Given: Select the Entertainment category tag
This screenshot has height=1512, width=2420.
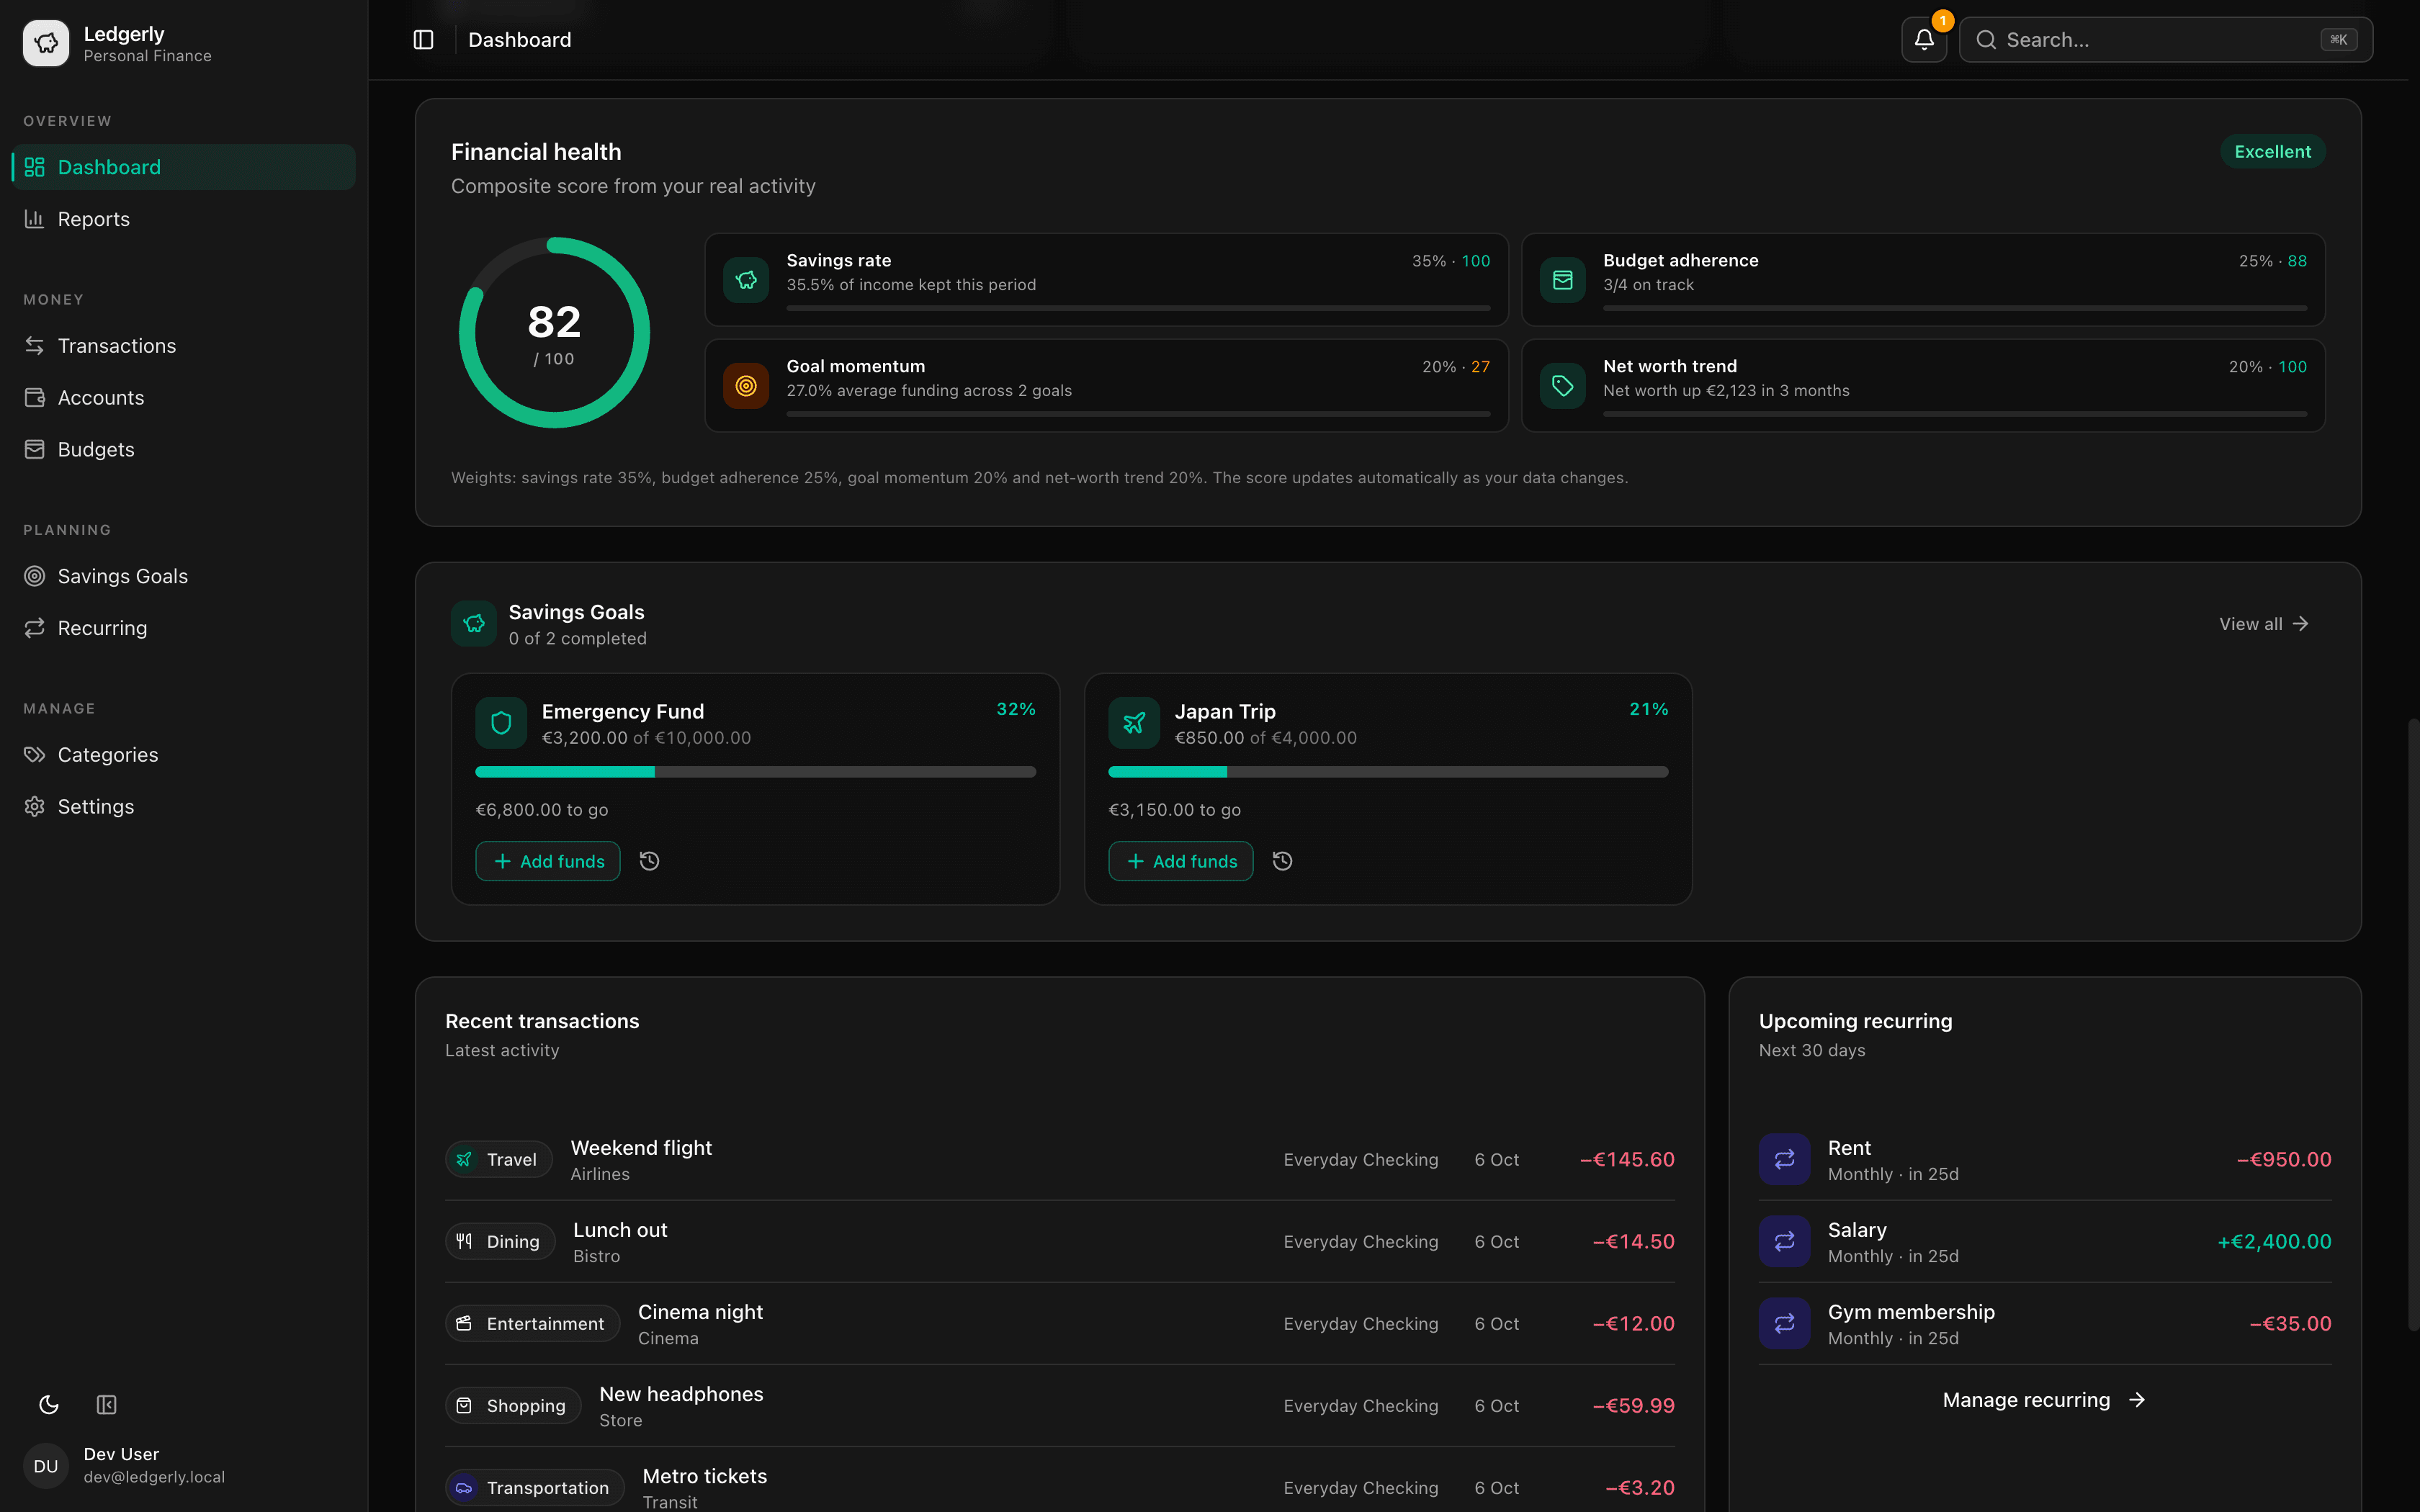Looking at the screenshot, I should tap(532, 1323).
